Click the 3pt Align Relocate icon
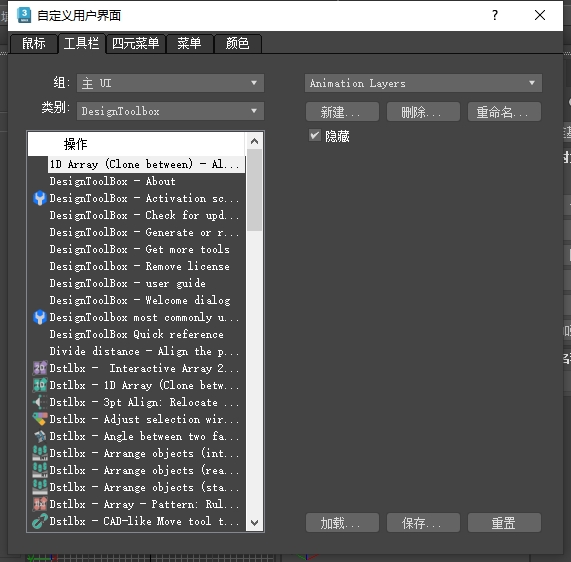The width and height of the screenshot is (571, 562). tap(40, 402)
